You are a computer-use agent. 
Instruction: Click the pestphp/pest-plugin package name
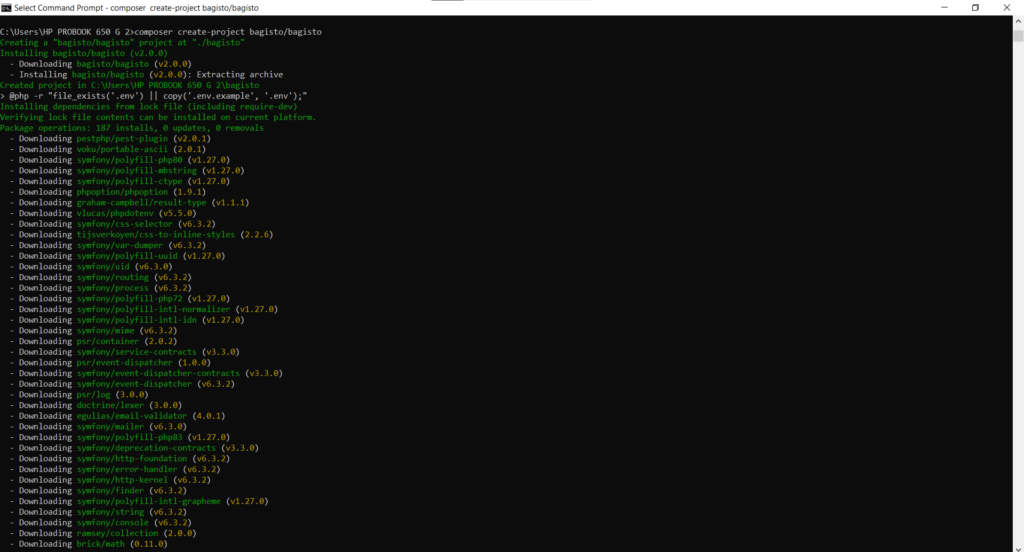(120, 139)
